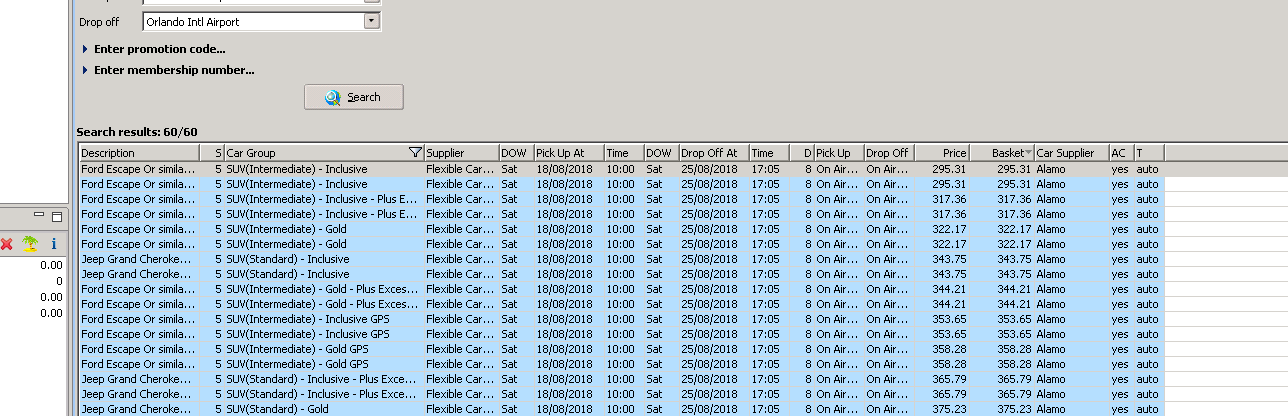Viewport: 1288px width, 416px height.
Task: Minimize the left side panel
Action: click(x=39, y=216)
